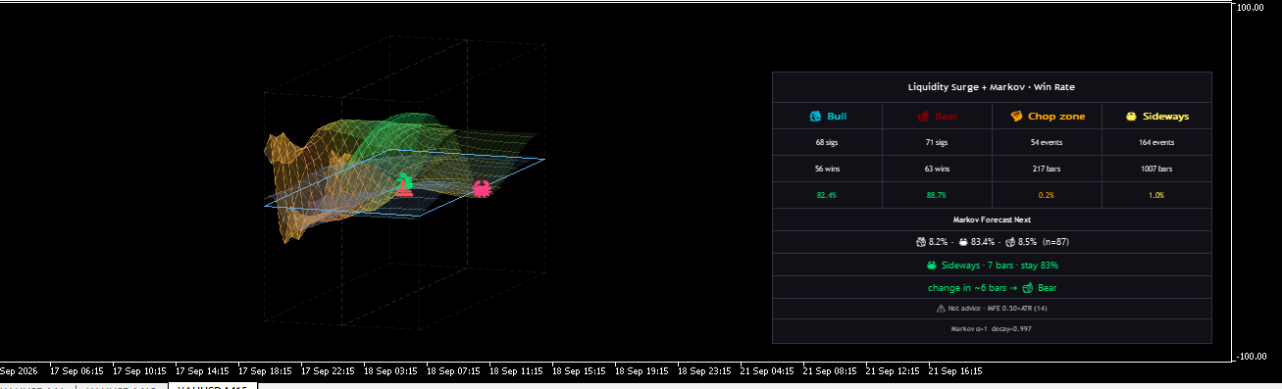This screenshot has width=1282, height=389.
Task: Click the 'Liquidity Surge + Markov · Win Rate' title
Action: pos(991,88)
